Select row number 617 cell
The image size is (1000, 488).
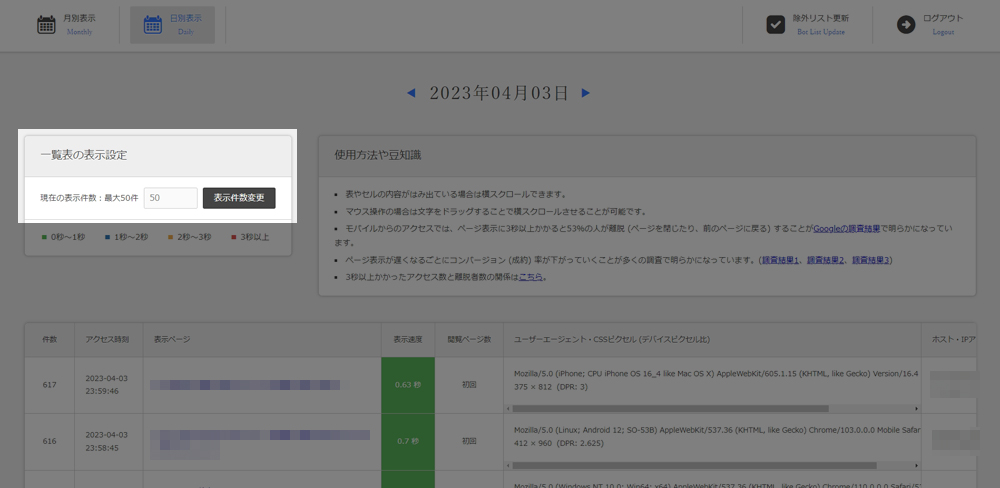(50, 385)
